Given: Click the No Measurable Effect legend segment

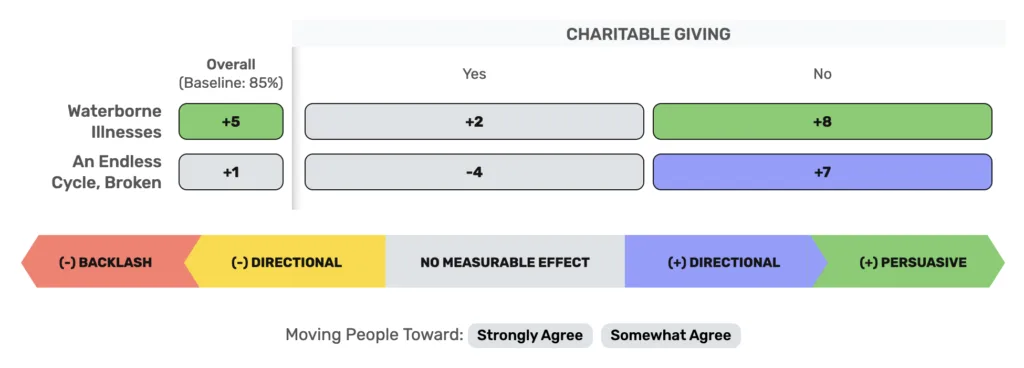Looking at the screenshot, I should [x=505, y=262].
